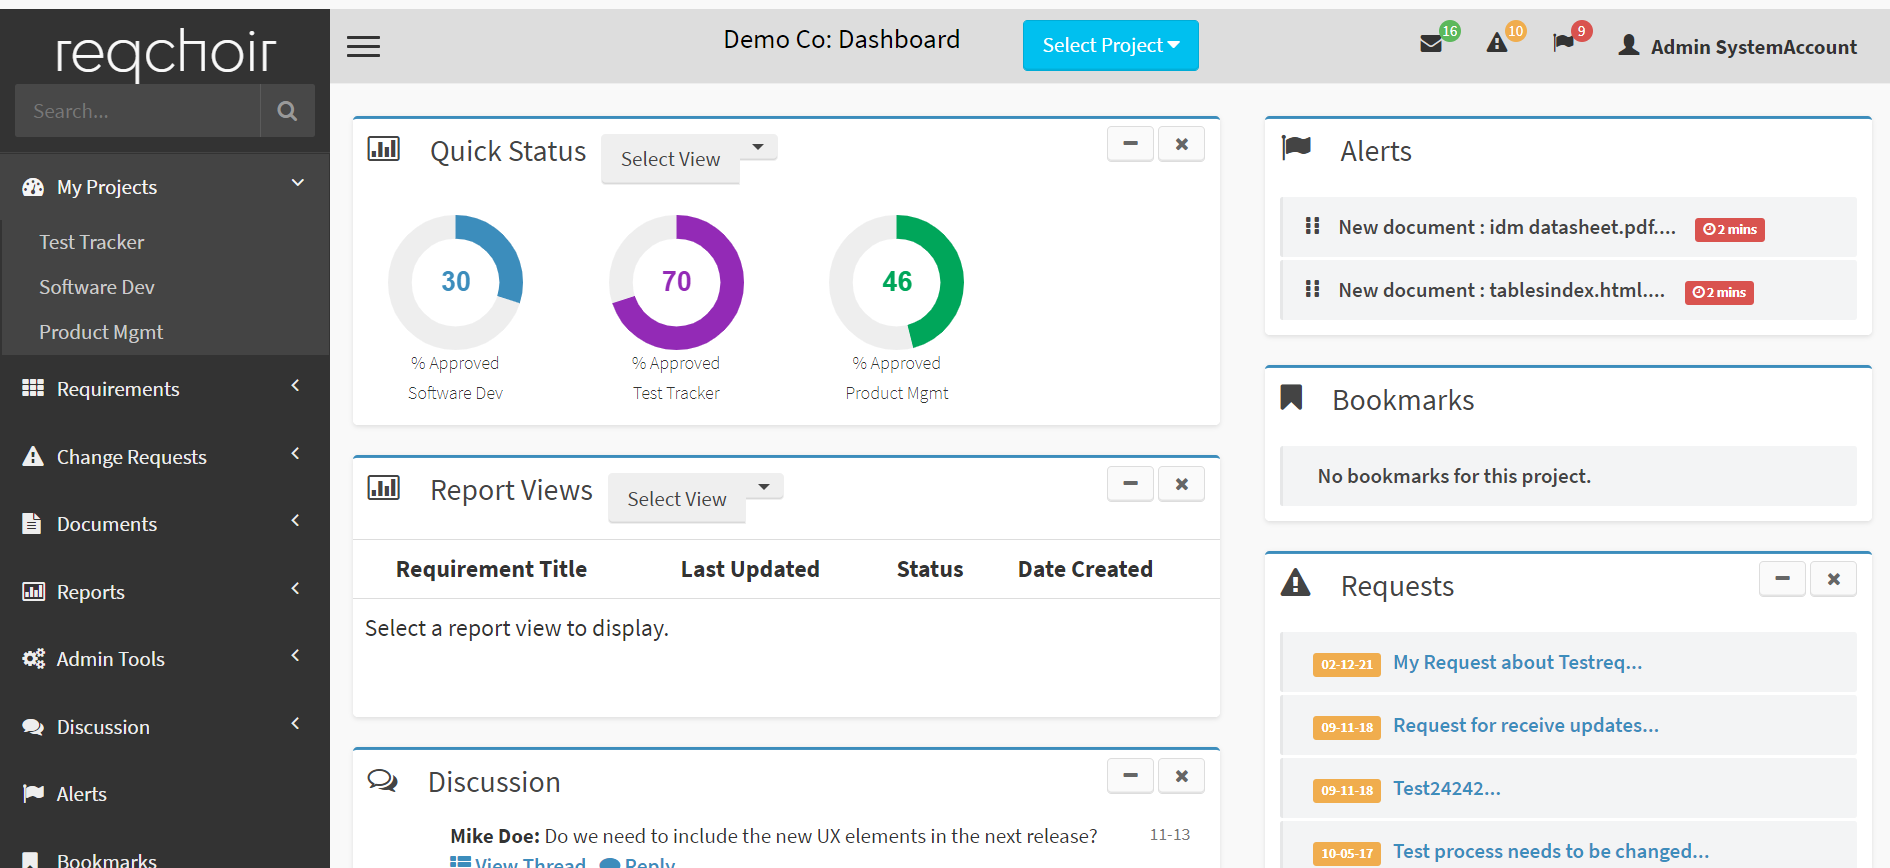Image resolution: width=1890 pixels, height=868 pixels.
Task: Open Product Mgmt project in sidebar
Action: 100,332
